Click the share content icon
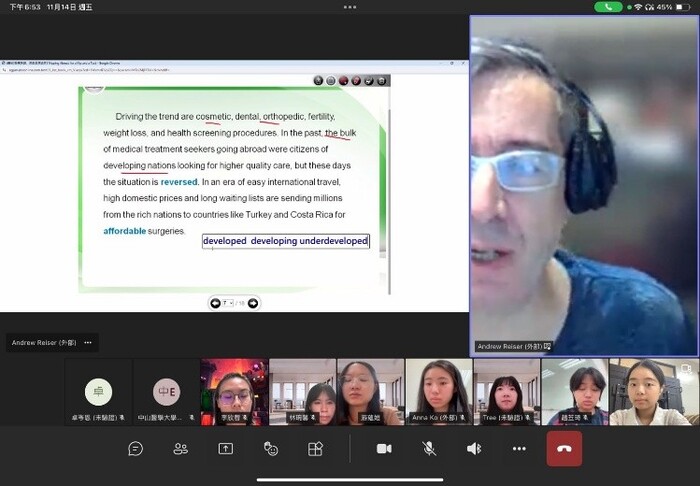This screenshot has height=486, width=700. coord(226,449)
